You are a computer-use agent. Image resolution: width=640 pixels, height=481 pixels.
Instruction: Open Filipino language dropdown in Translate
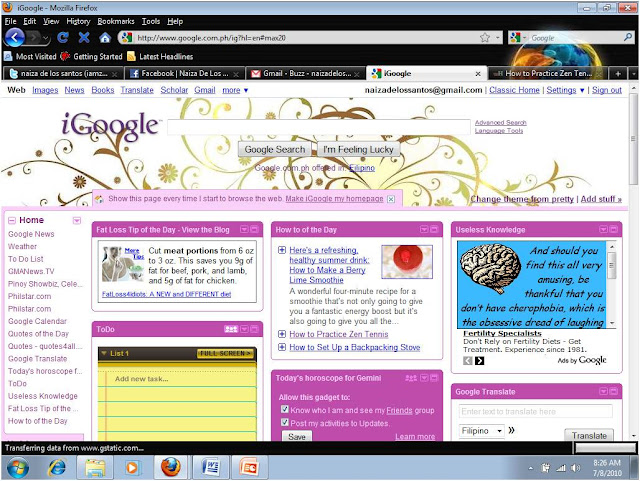[x=482, y=431]
